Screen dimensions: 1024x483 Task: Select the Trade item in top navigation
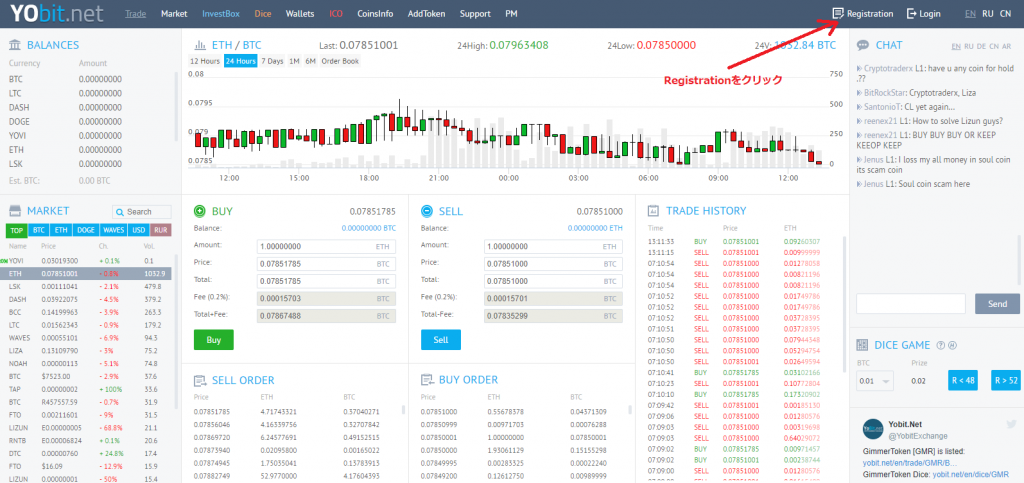135,14
